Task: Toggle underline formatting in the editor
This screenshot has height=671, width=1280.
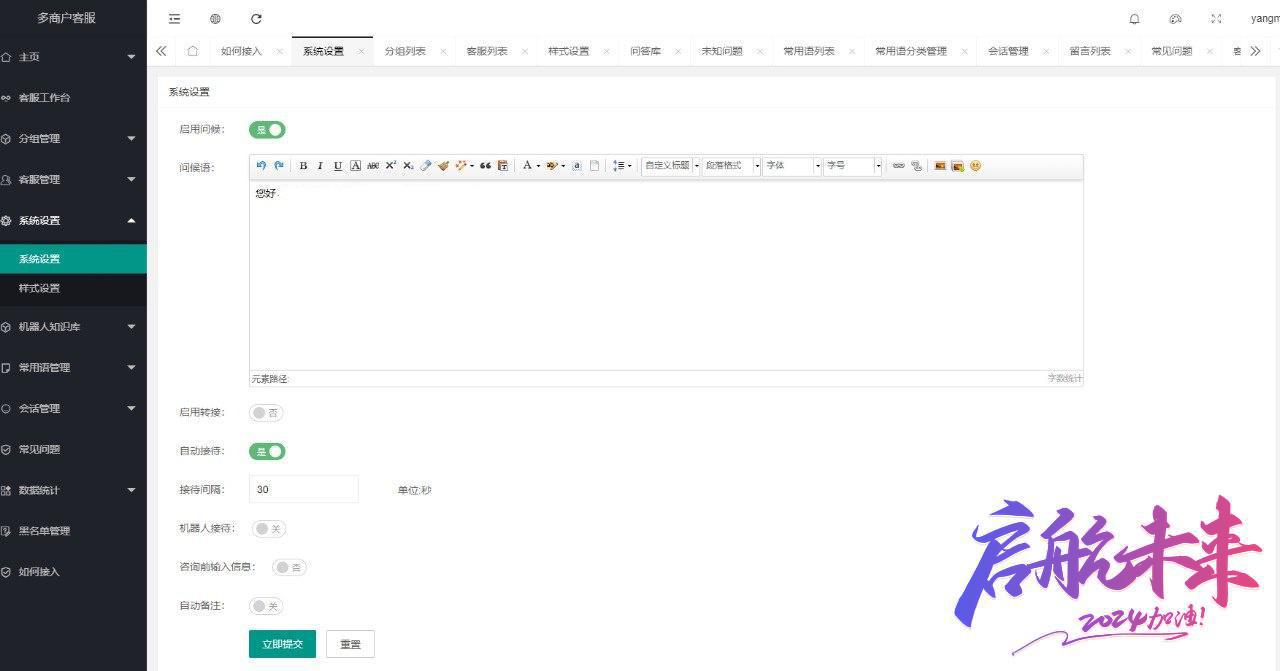Action: tap(338, 166)
